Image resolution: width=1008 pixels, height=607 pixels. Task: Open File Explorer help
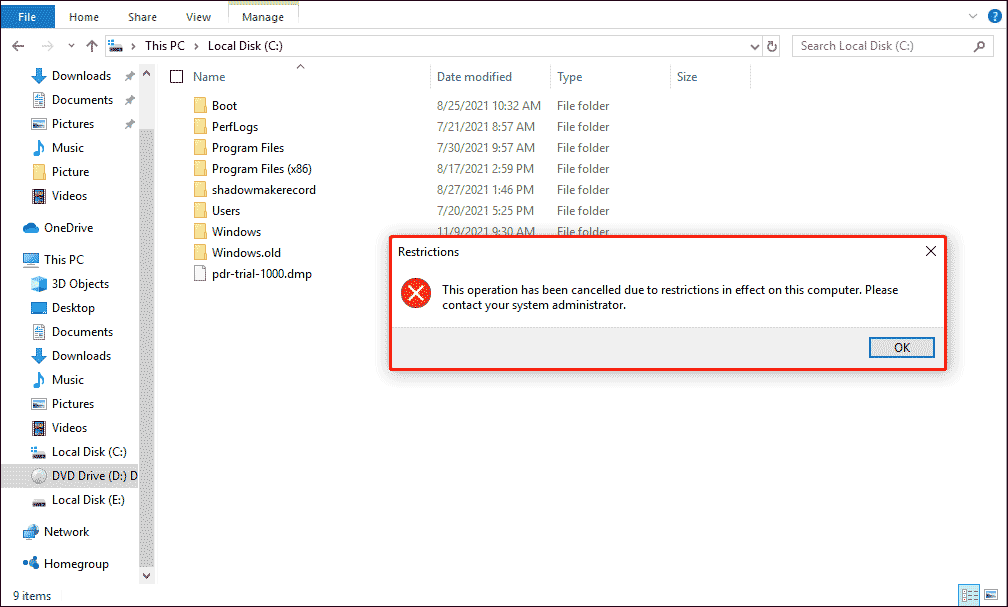click(x=994, y=16)
